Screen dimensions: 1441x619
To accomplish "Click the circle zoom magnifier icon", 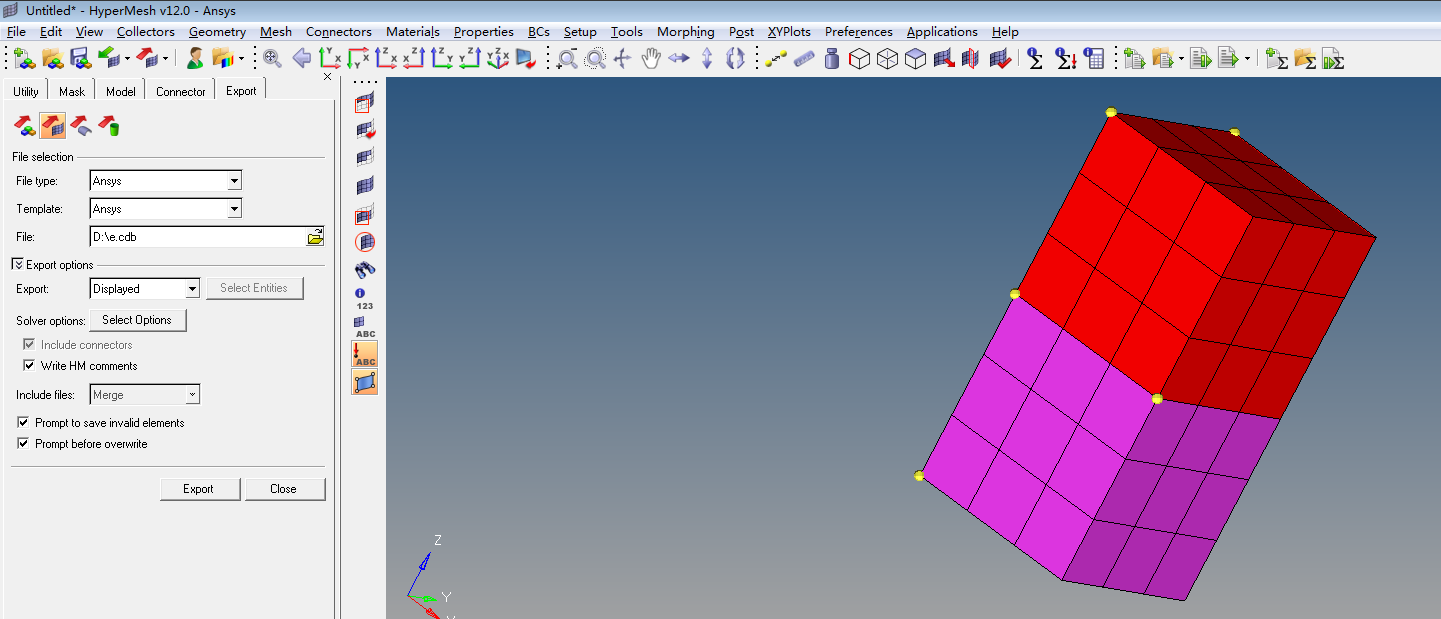I will pos(595,59).
